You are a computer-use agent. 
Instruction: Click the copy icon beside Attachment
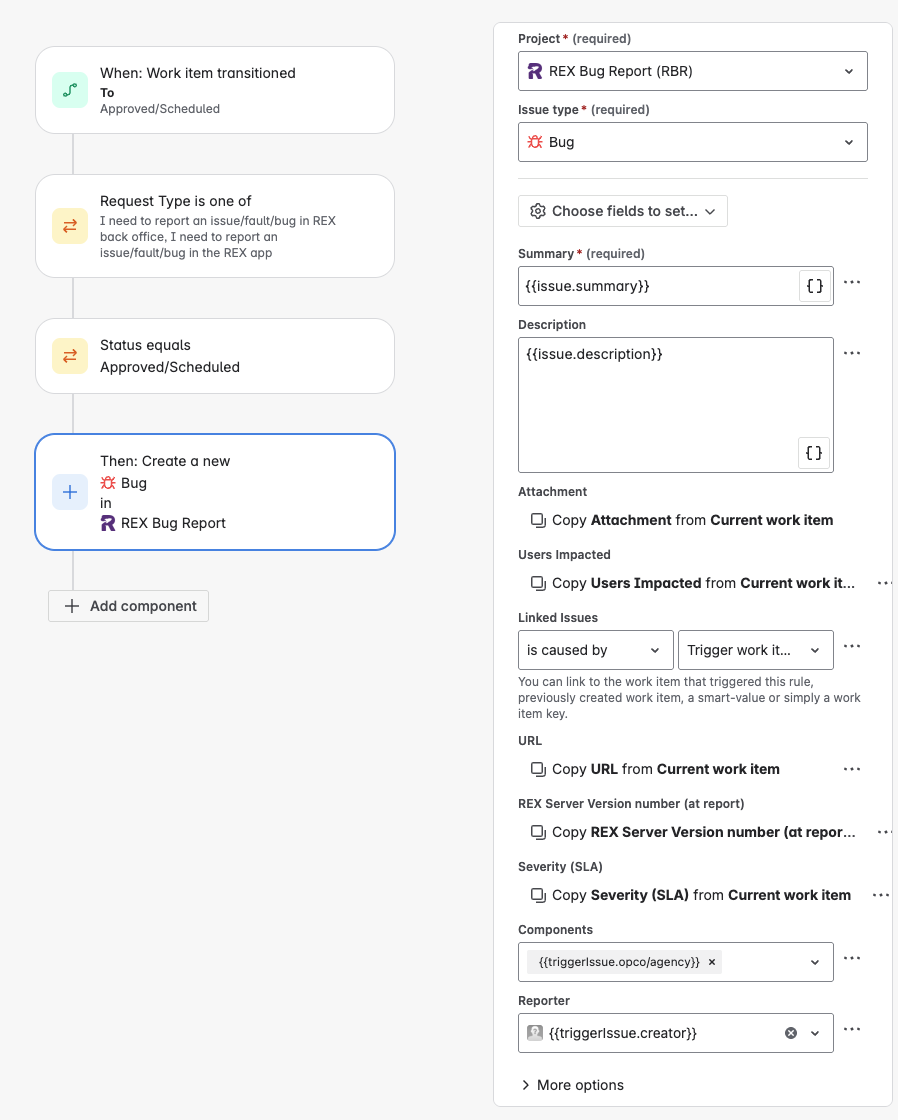pos(538,520)
